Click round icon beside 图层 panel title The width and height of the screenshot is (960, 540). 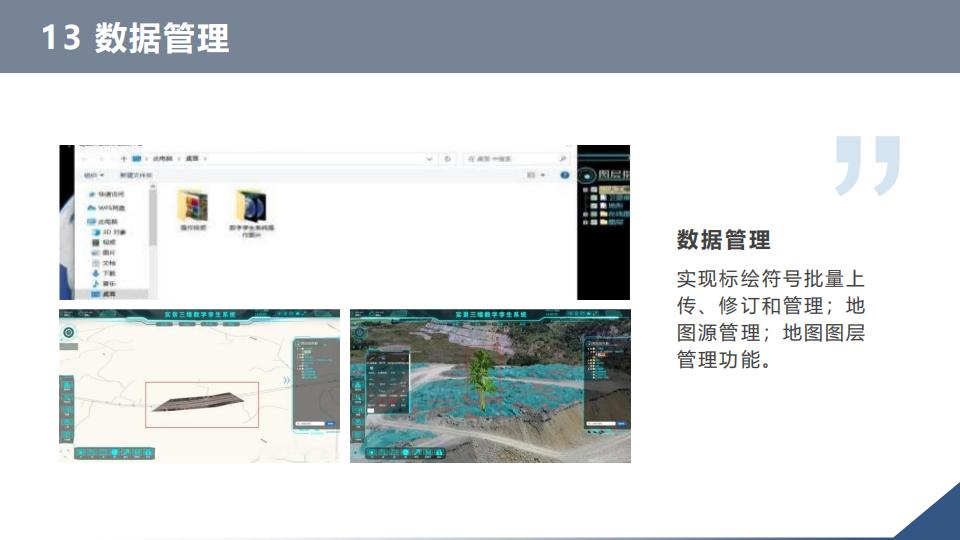point(587,175)
